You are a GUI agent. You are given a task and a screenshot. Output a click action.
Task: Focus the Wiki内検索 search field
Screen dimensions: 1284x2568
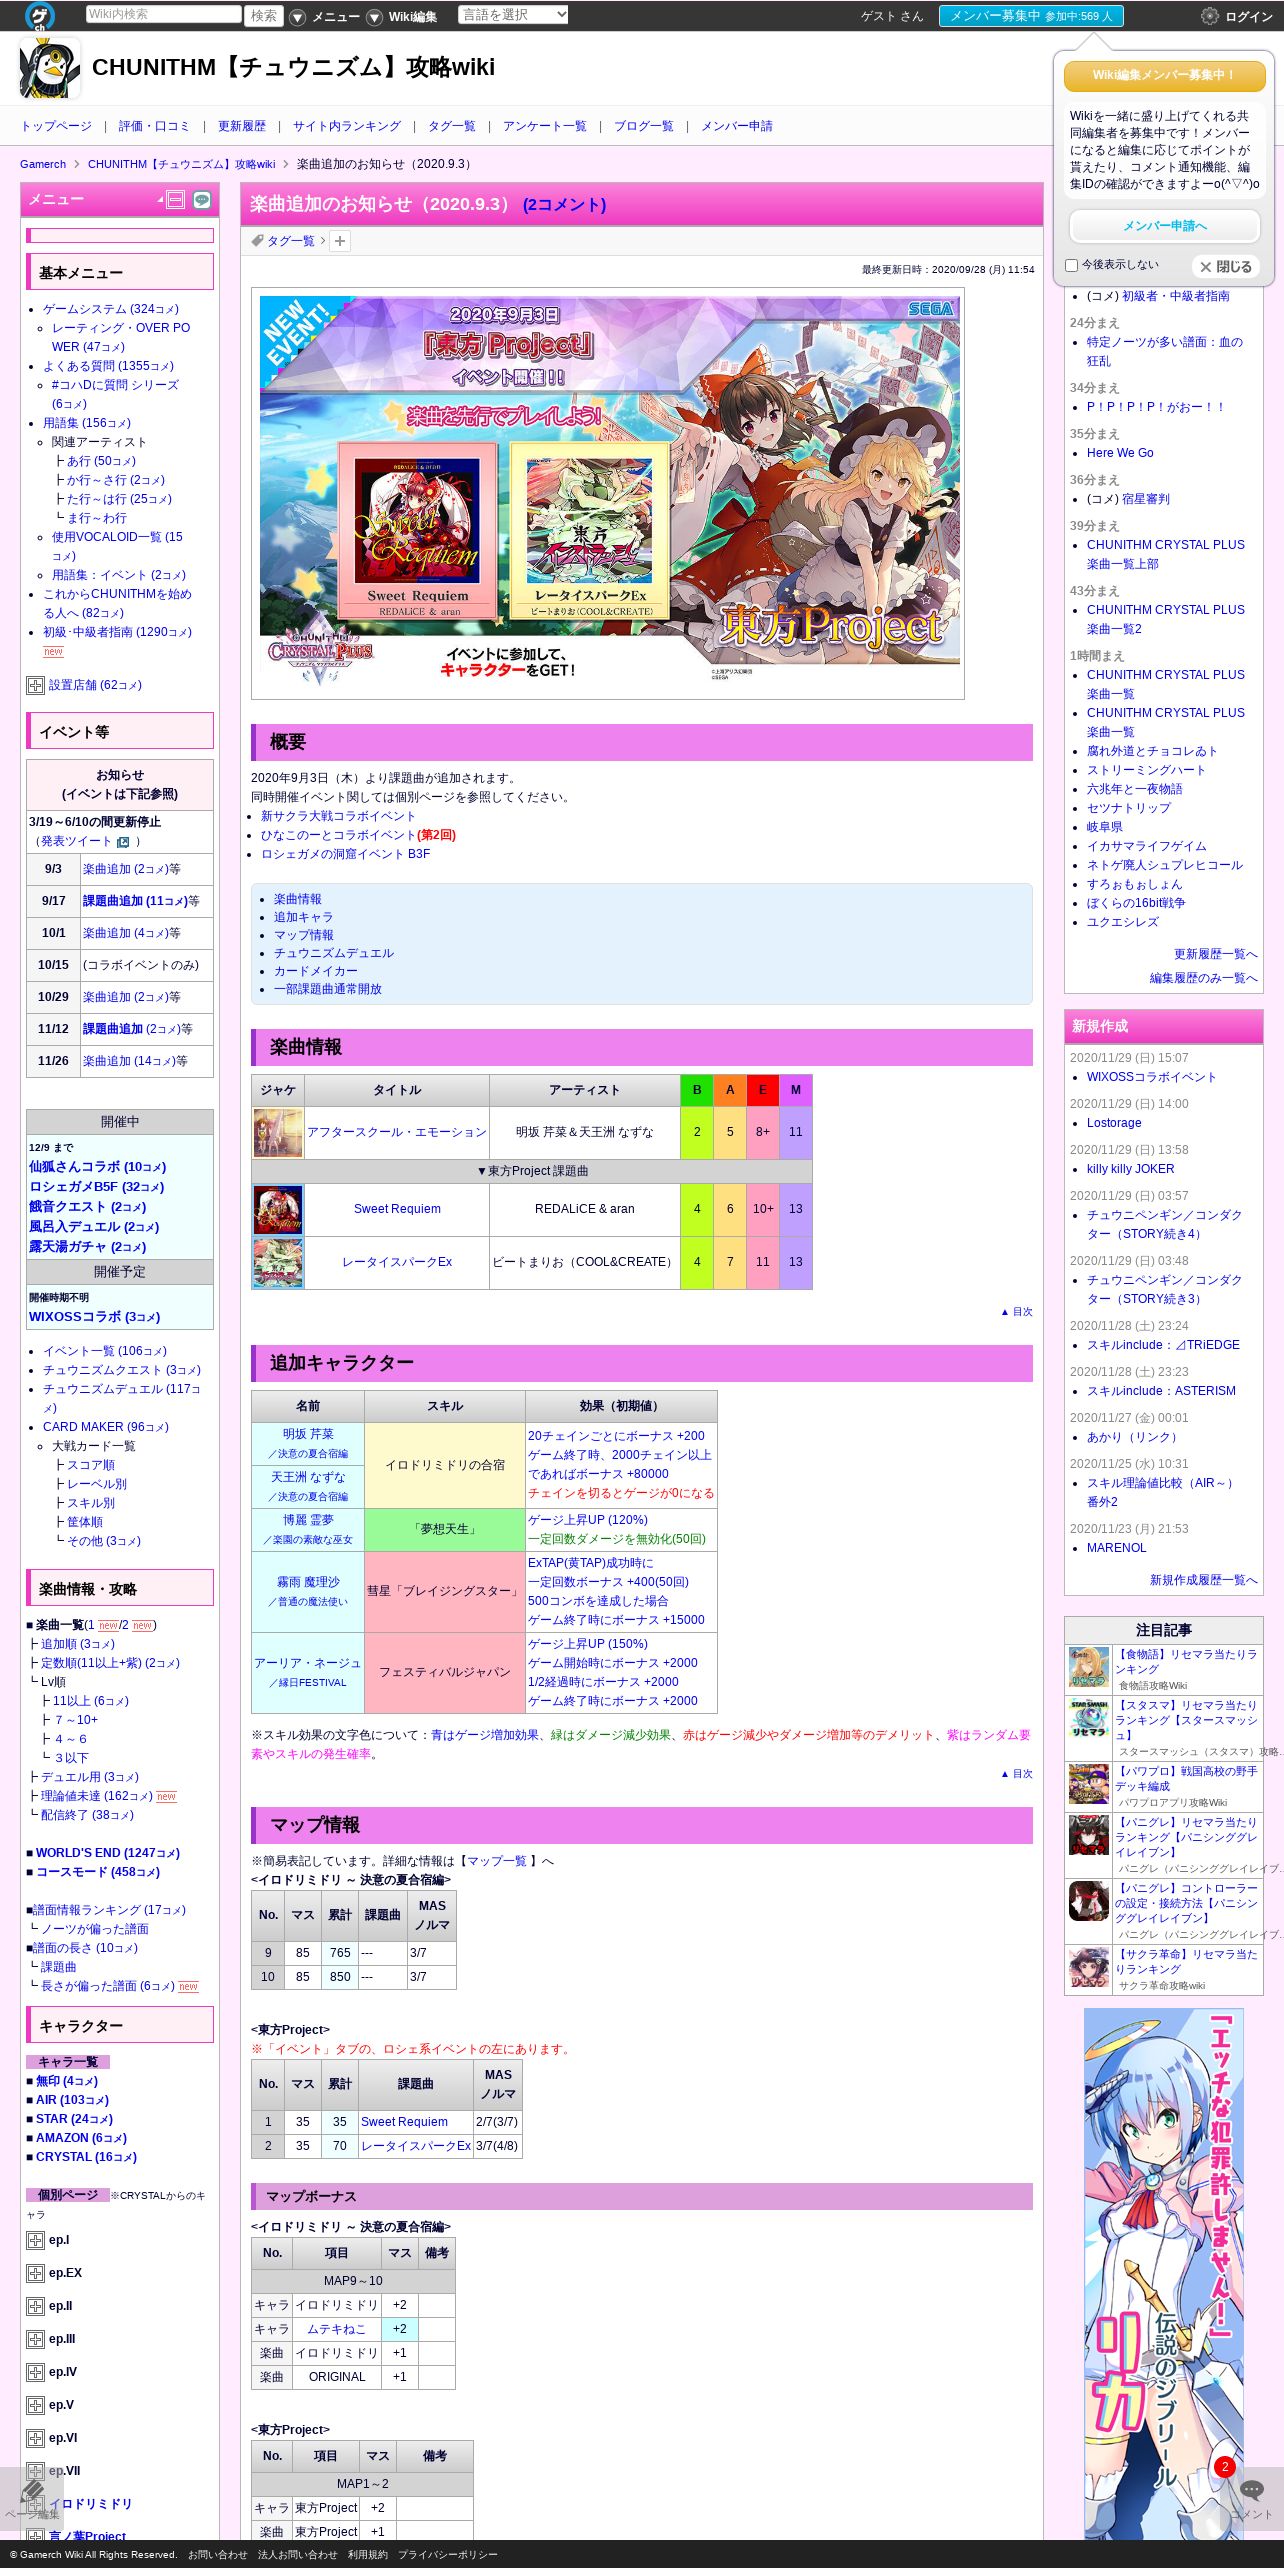tap(163, 14)
